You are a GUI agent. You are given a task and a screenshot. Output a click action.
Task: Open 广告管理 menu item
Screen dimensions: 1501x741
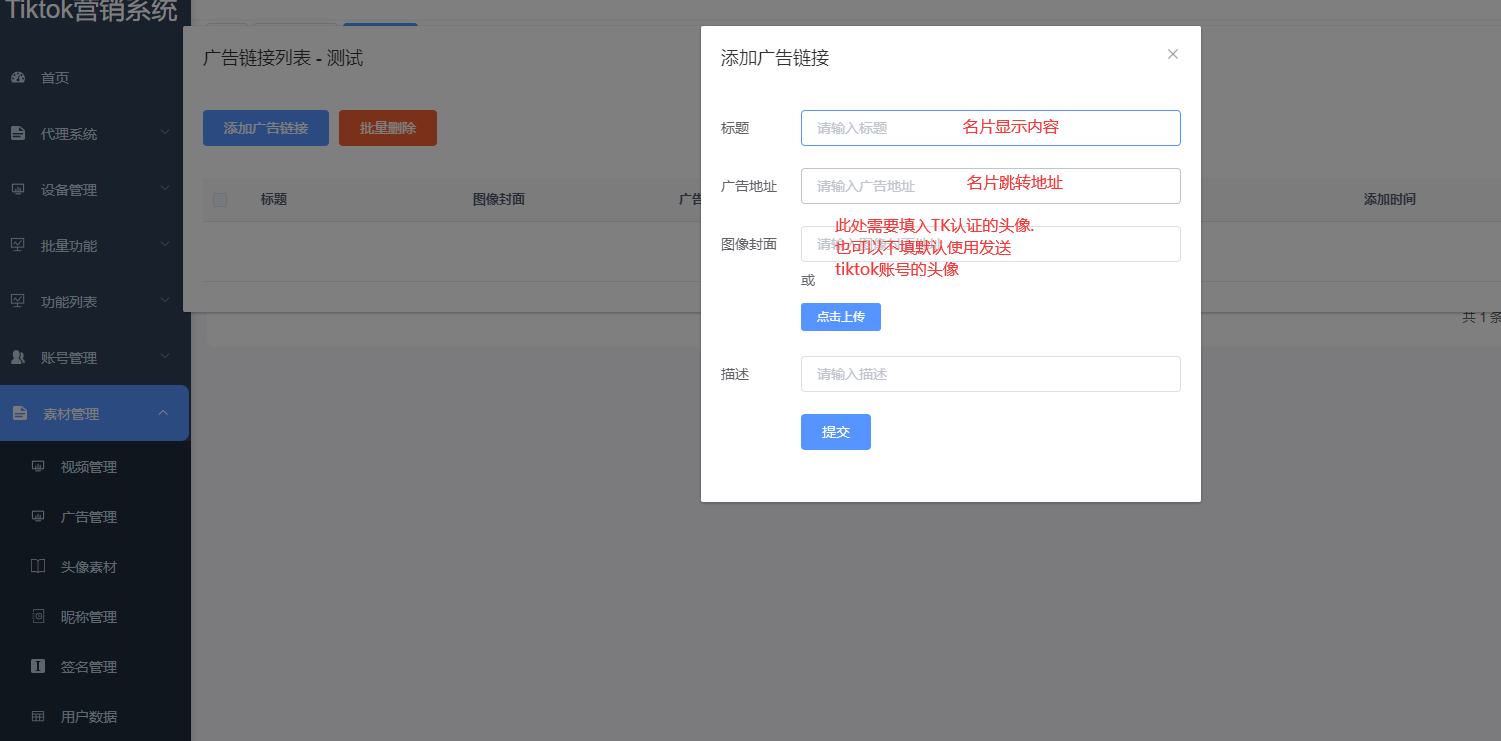[x=89, y=517]
